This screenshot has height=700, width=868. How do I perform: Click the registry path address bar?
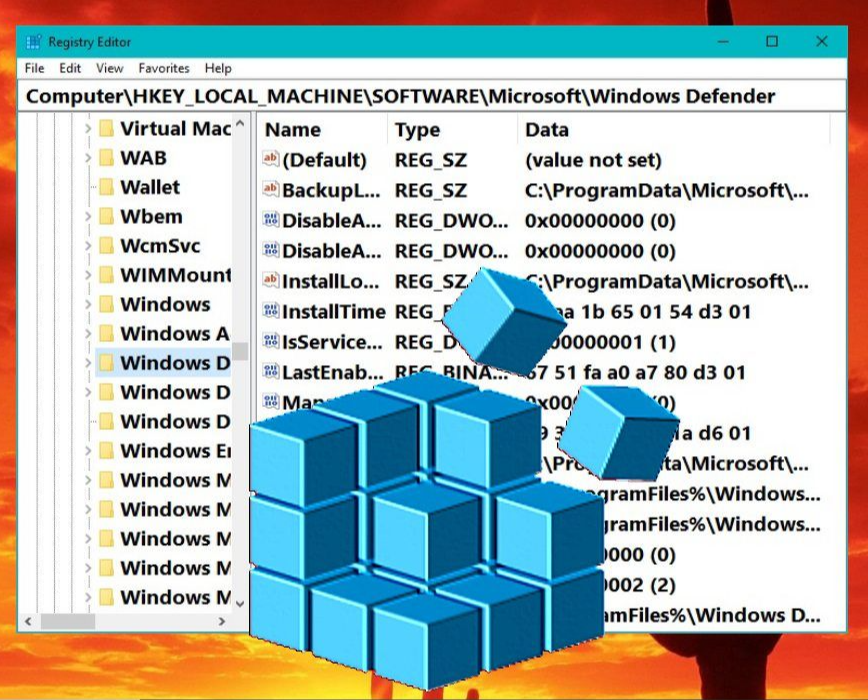click(x=432, y=96)
